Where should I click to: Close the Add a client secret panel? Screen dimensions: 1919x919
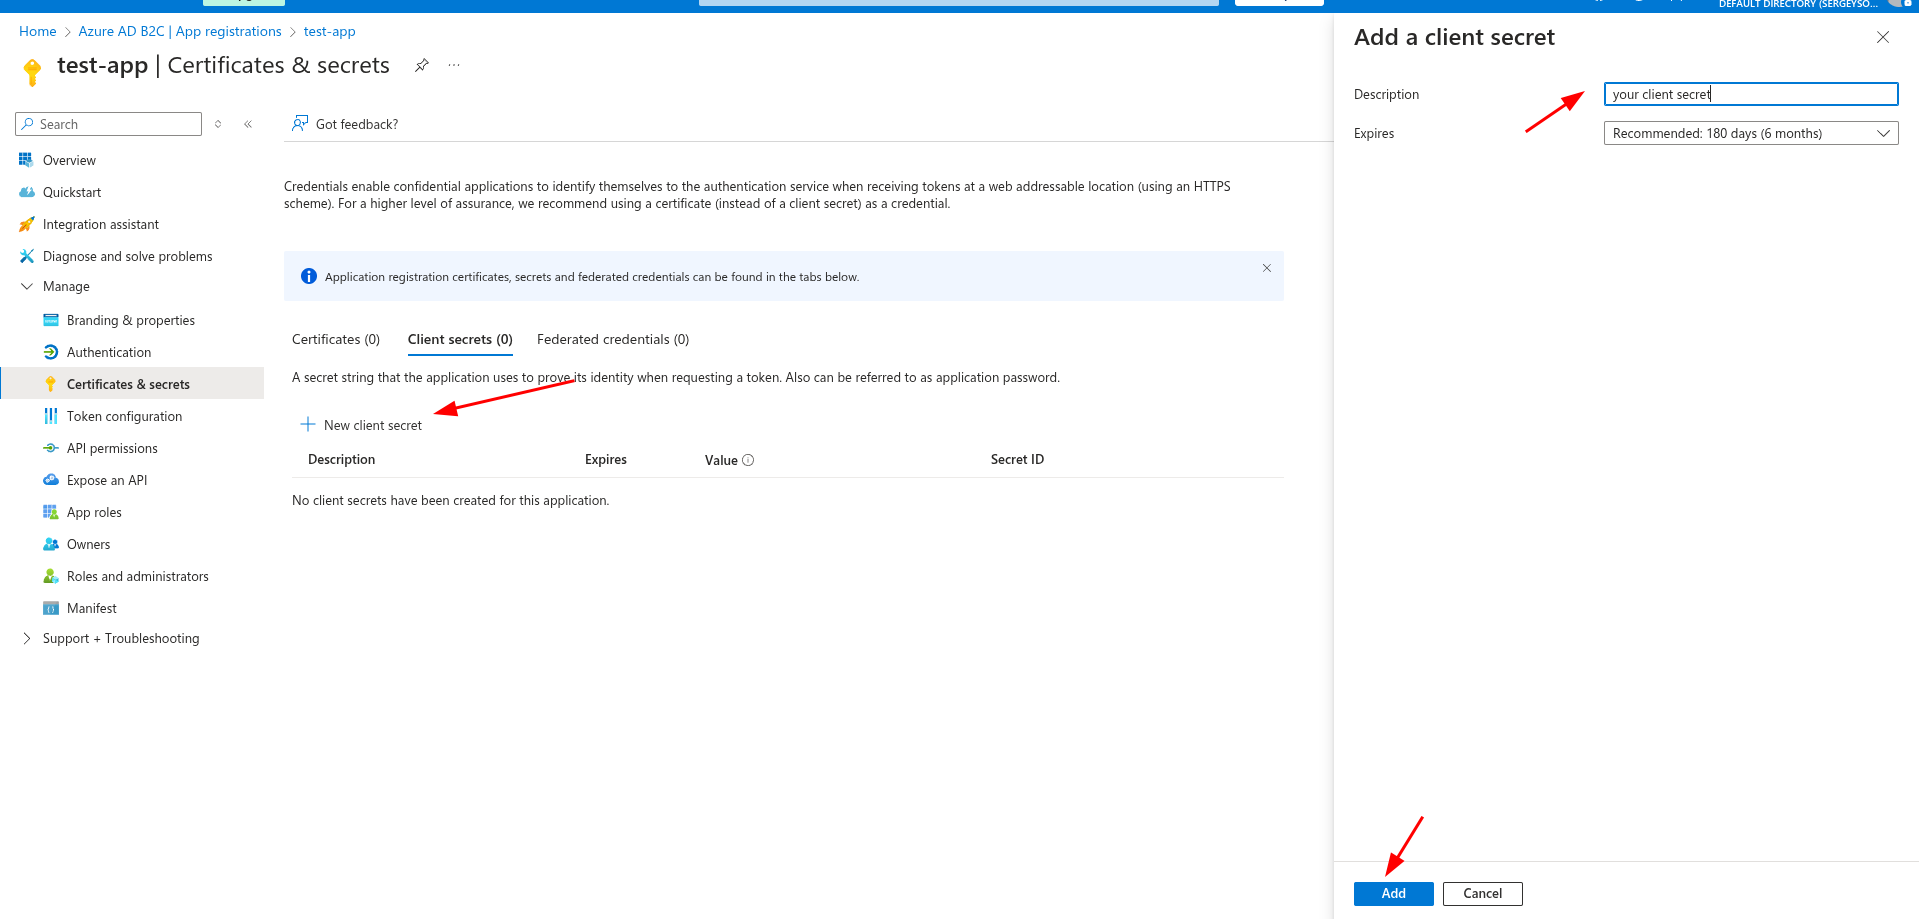(x=1883, y=37)
